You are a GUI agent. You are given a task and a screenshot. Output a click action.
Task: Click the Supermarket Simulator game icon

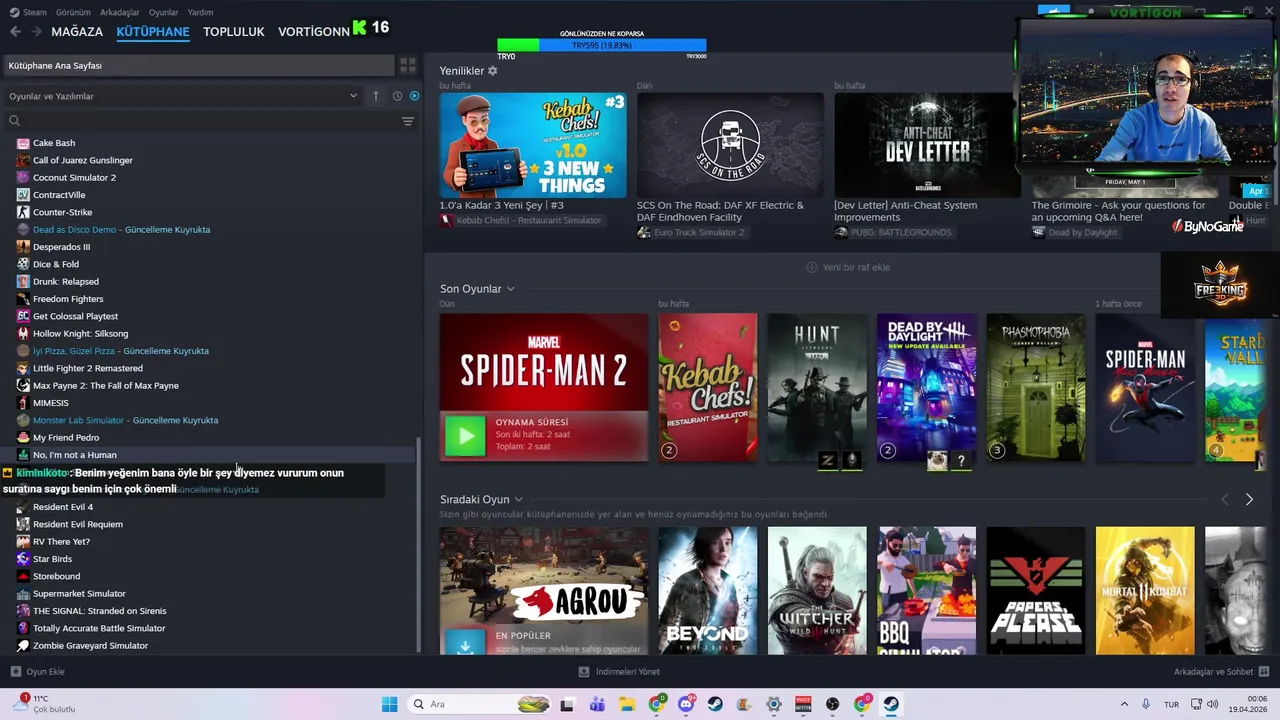tap(23, 593)
